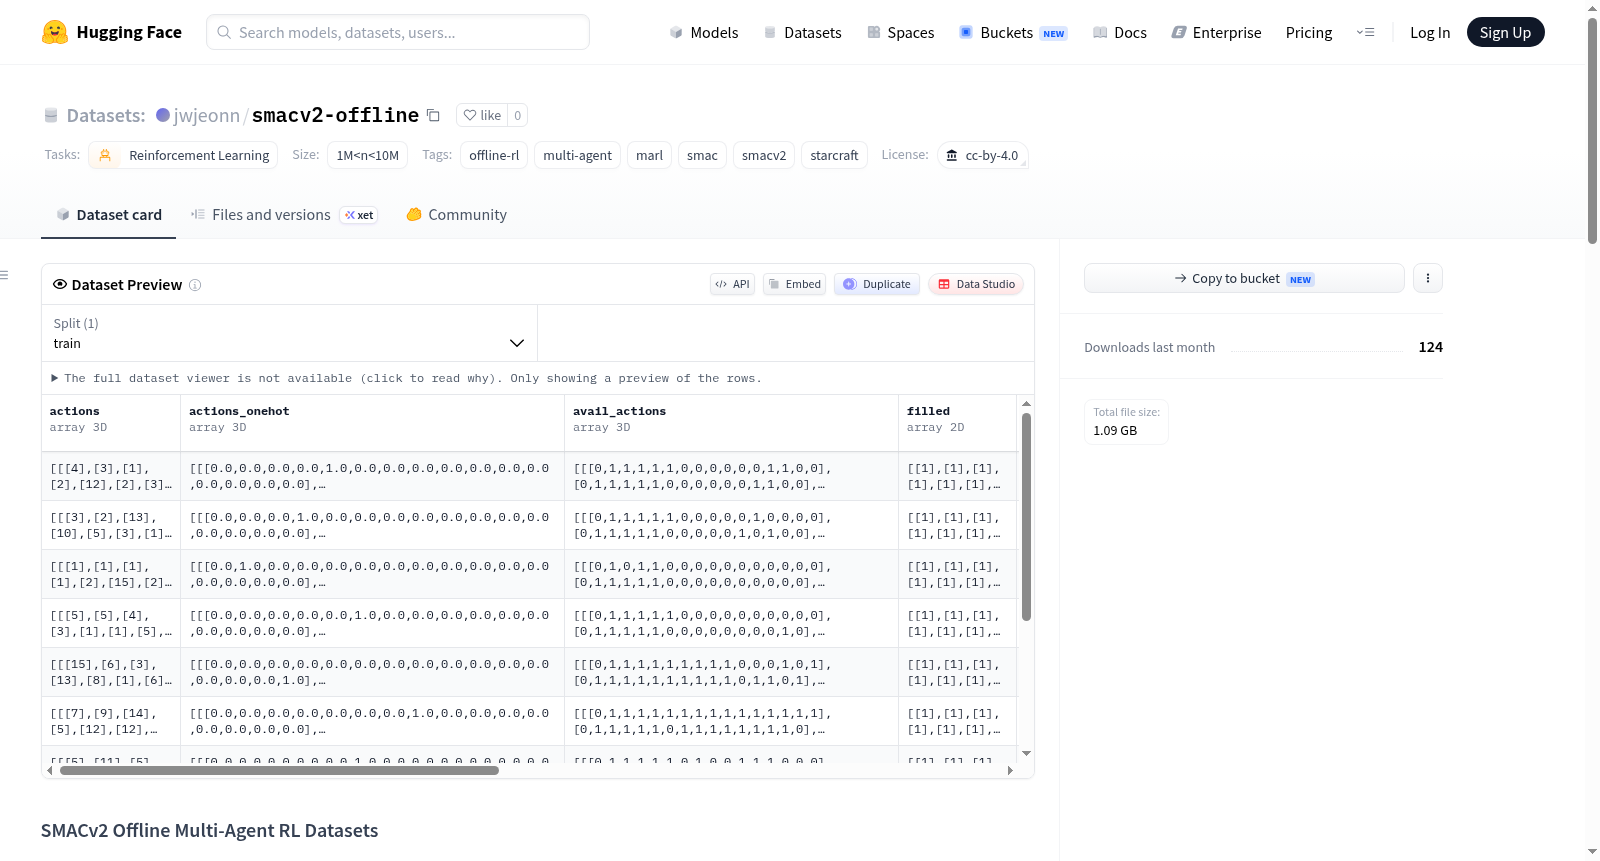1600x861 pixels.
Task: Click the offline-rl tag
Action: tap(494, 155)
